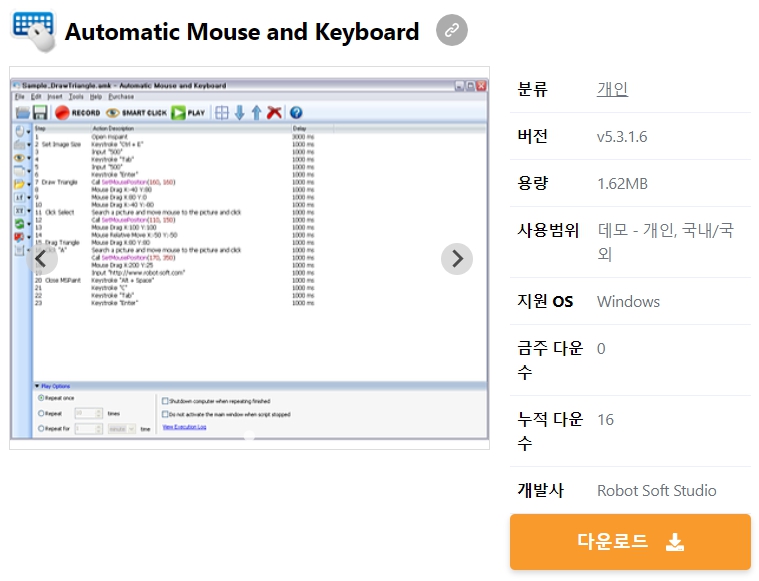Expand dropdown arrow beside keyboard sidebar icon
Image resolution: width=759 pixels, height=581 pixels.
tap(29, 145)
